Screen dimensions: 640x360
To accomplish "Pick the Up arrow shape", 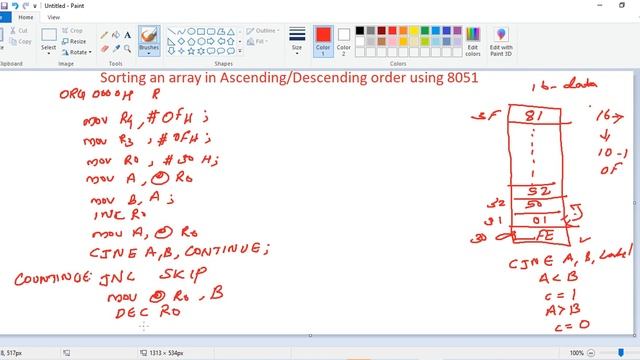I will click(231, 42).
